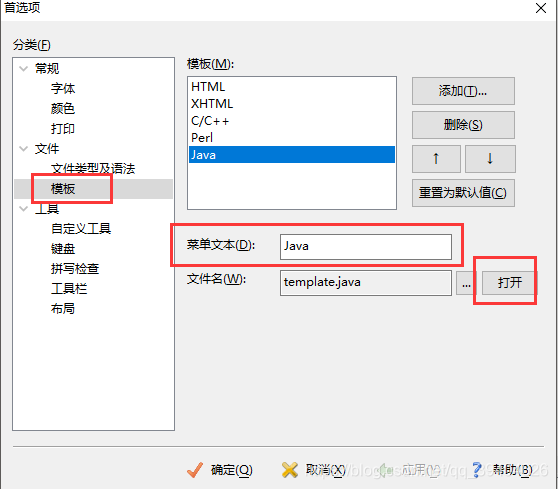558x489 pixels.
Task: Select Java in template list
Action: (292, 154)
